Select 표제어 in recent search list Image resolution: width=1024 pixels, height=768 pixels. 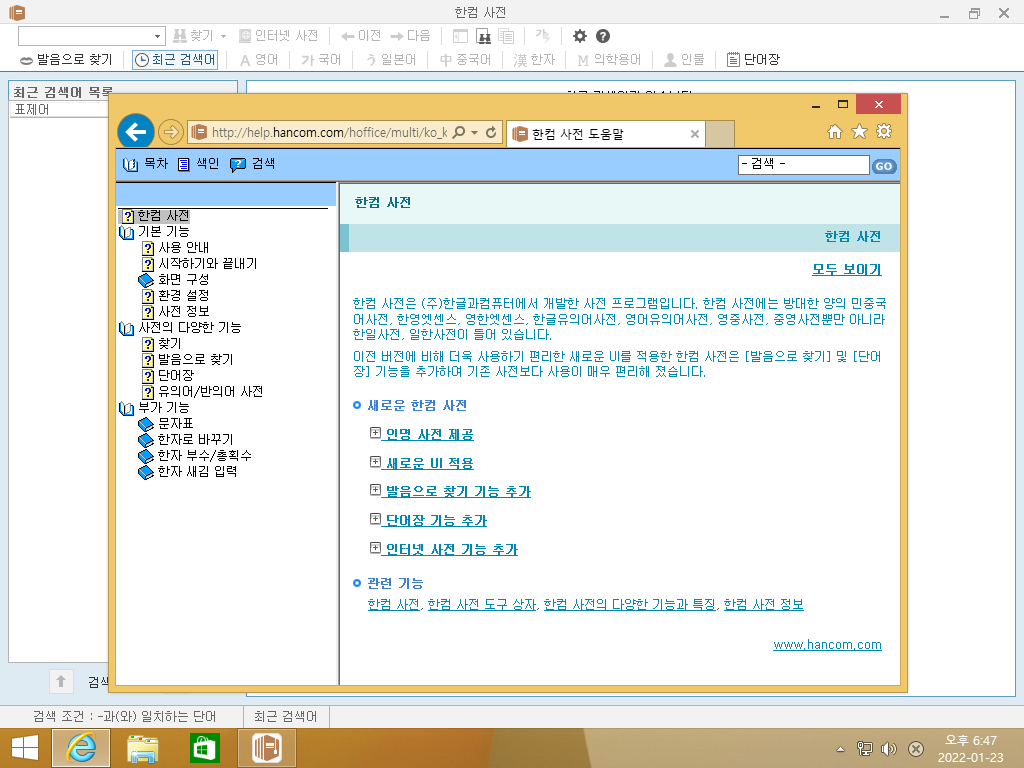31,110
